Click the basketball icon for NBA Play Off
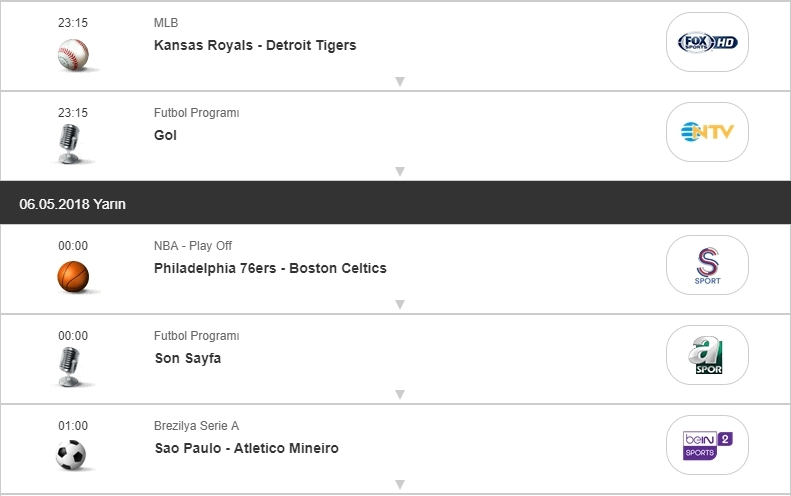Viewport: 791px width, 496px height. pos(73,276)
